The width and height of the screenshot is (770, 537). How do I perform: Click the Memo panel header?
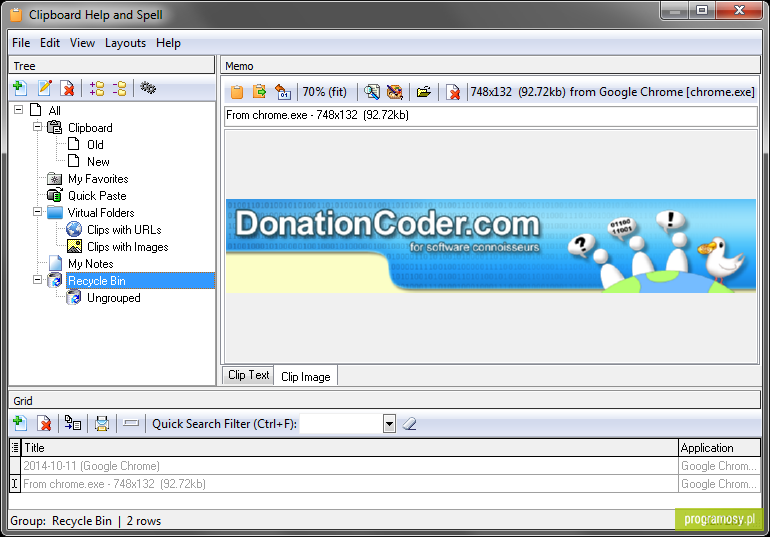(x=490, y=66)
